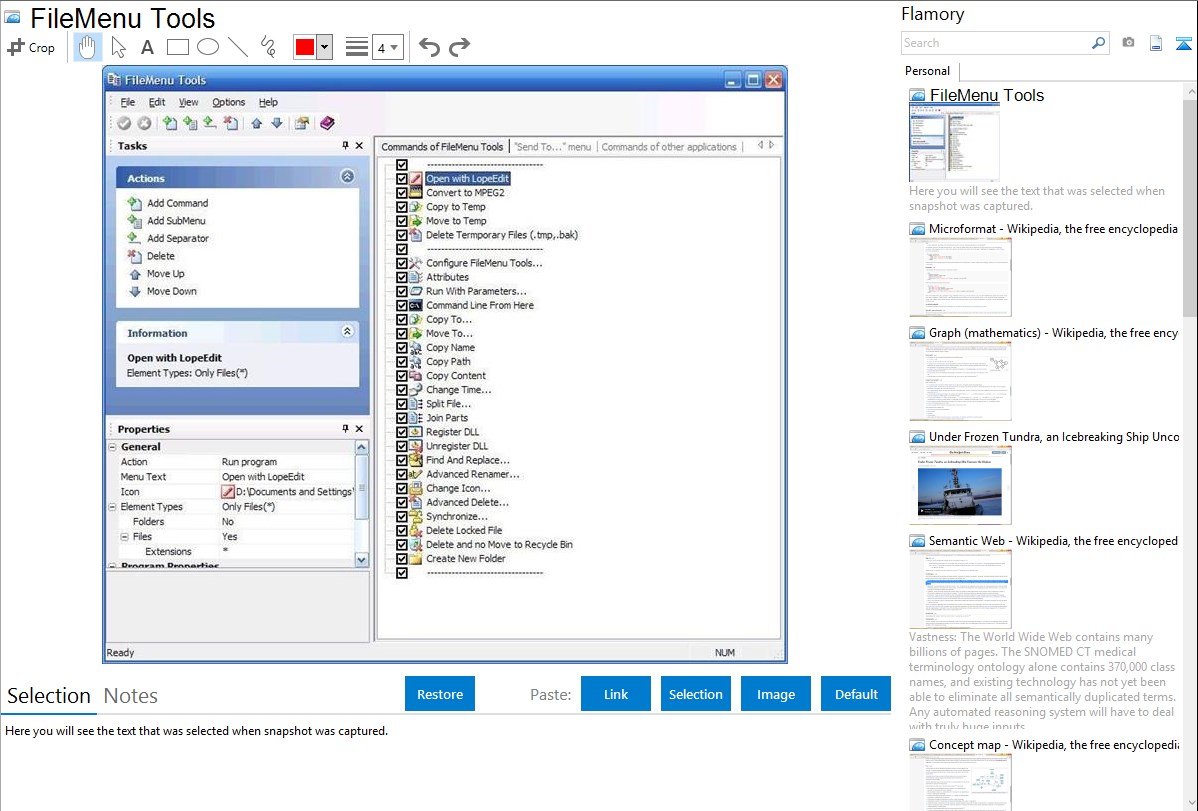Image resolution: width=1198 pixels, height=811 pixels.
Task: Pick the rectangle shape tool
Action: [178, 47]
